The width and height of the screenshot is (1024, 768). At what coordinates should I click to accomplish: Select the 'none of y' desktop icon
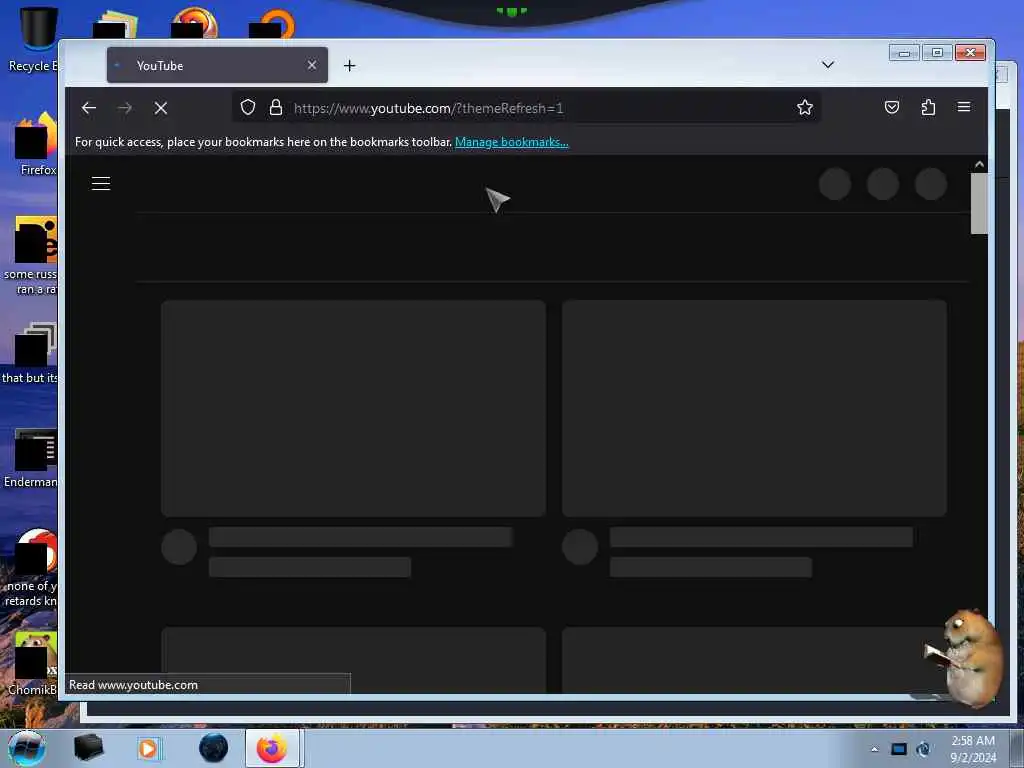[31, 568]
